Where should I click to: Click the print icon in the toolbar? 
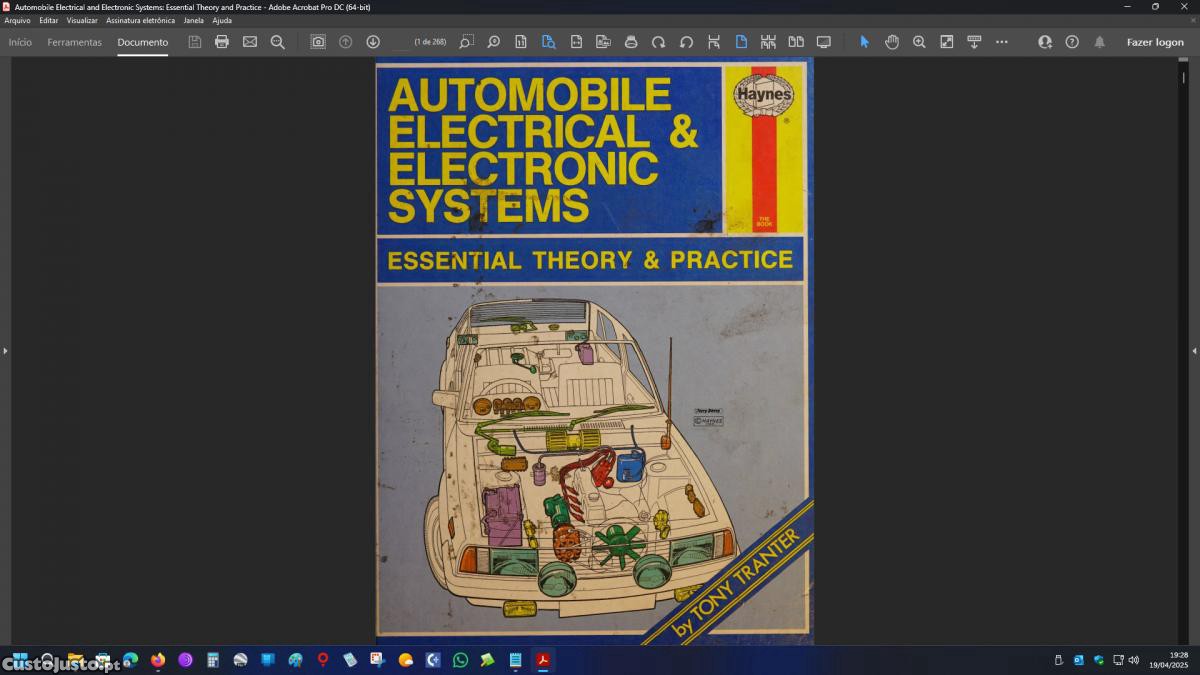[222, 42]
